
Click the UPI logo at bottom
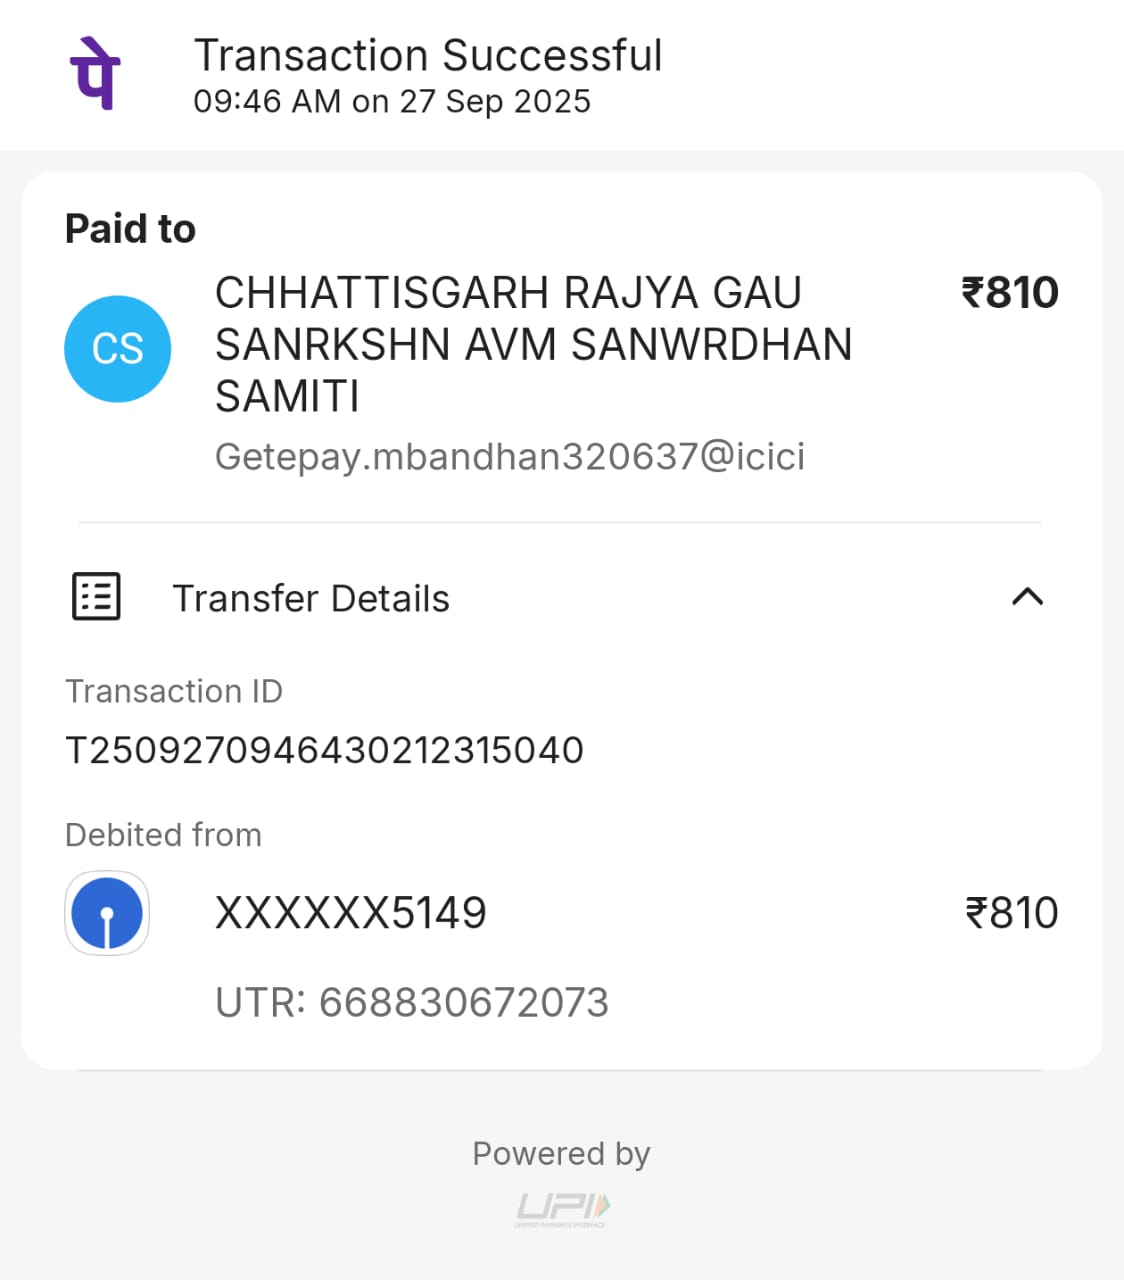(x=562, y=1209)
